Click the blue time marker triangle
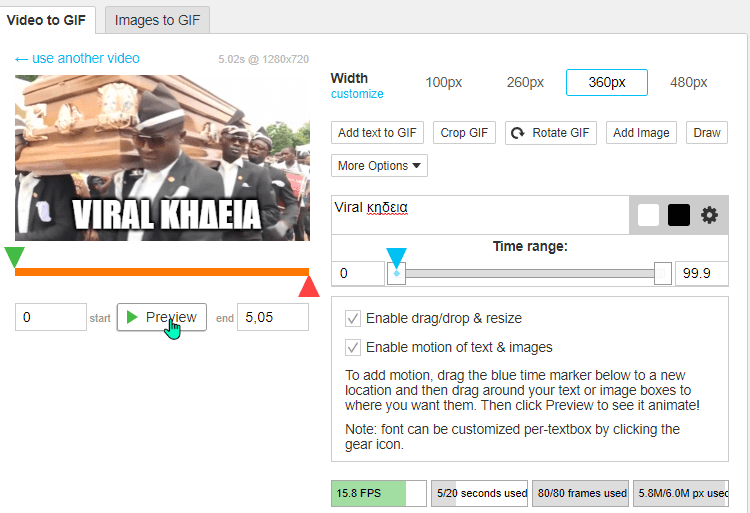 pyautogui.click(x=396, y=258)
